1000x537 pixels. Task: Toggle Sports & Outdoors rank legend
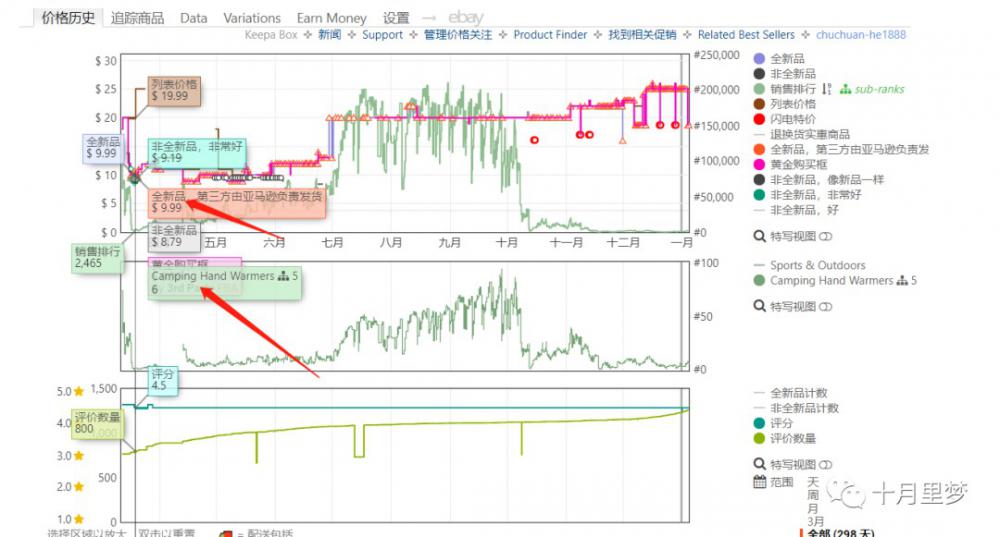809,265
